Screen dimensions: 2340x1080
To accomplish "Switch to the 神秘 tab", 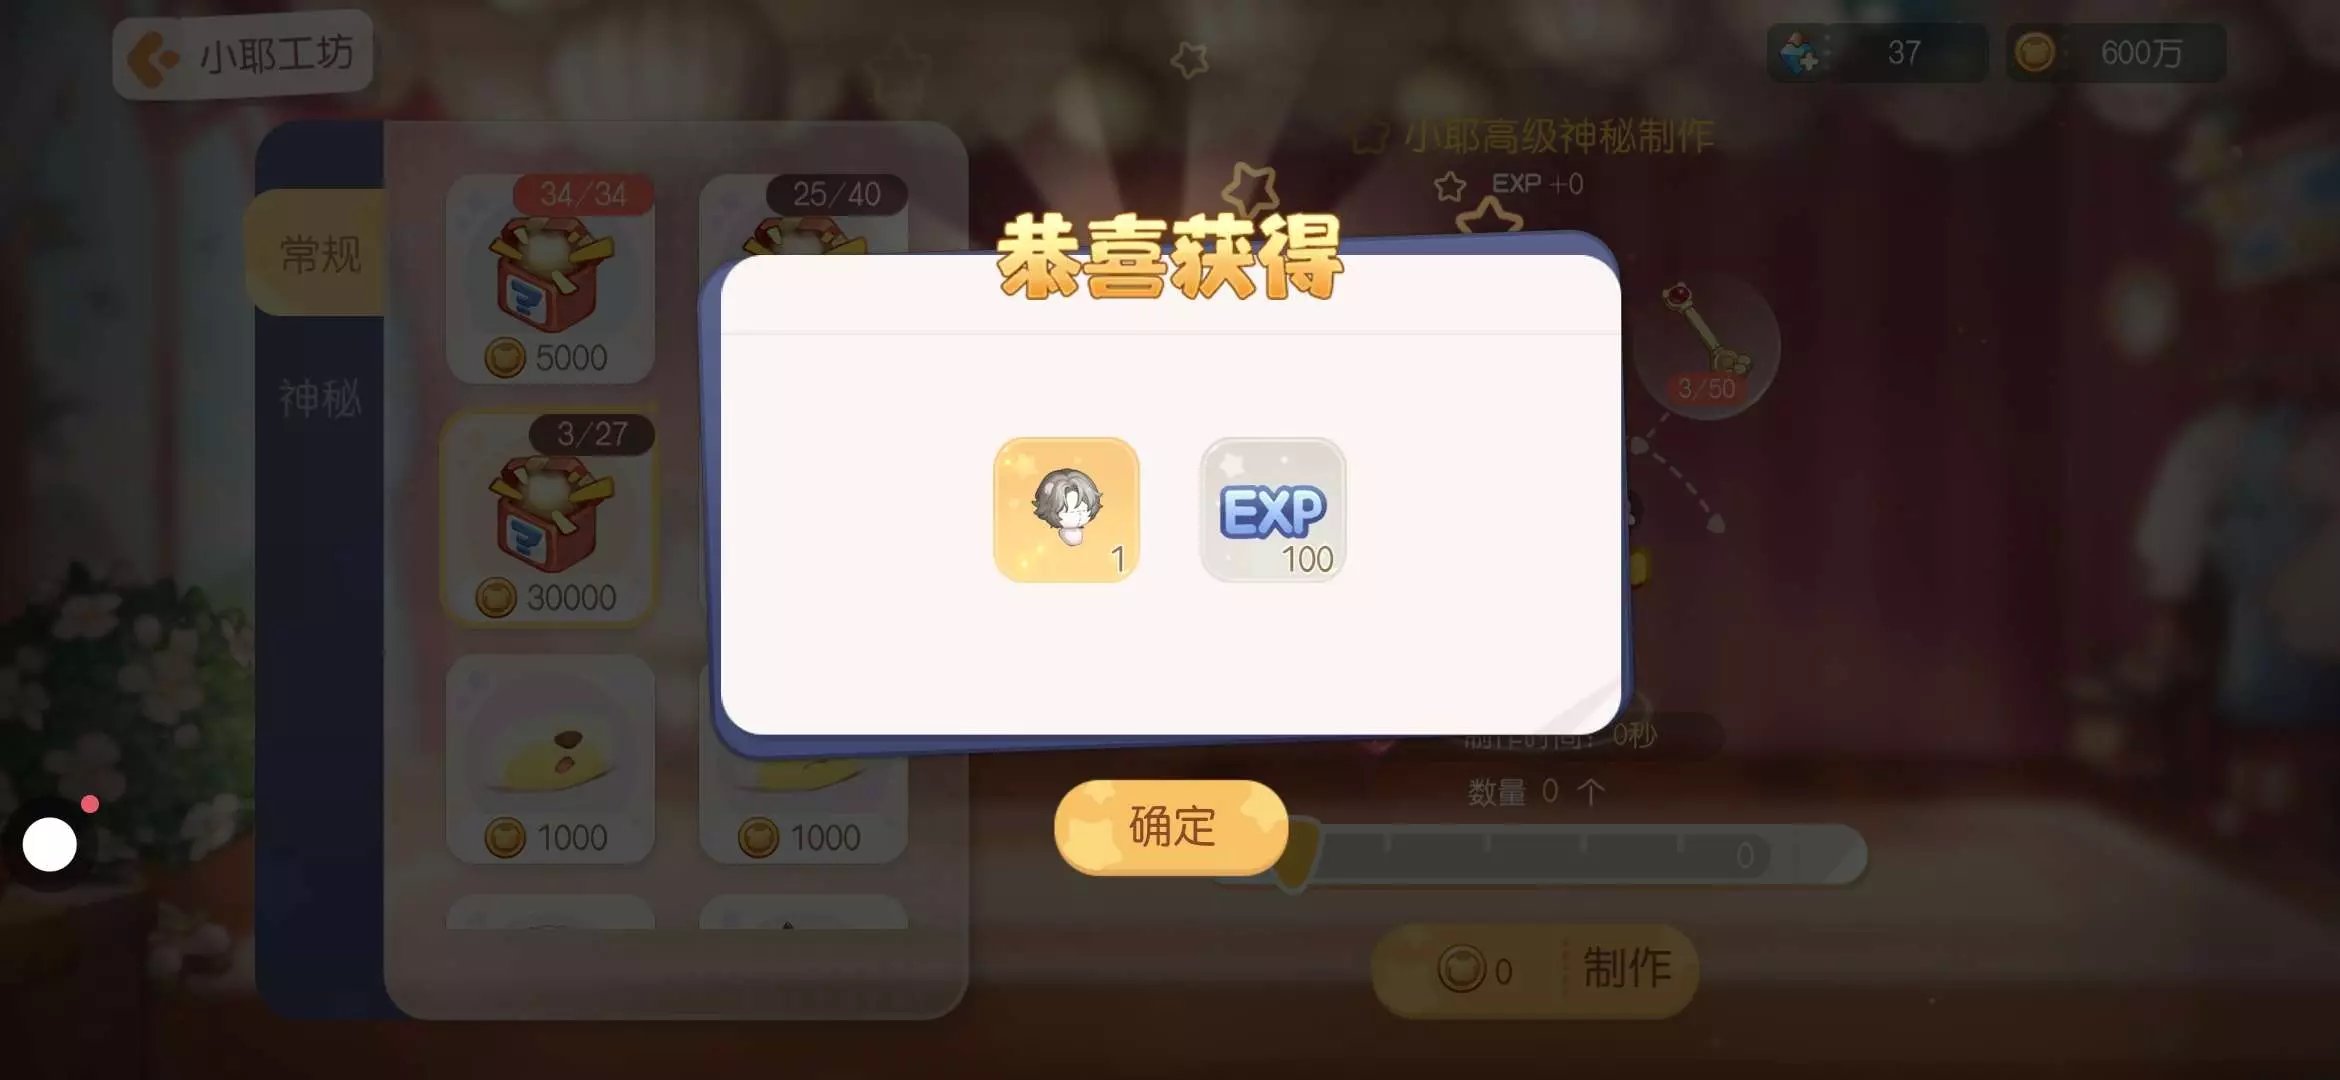I will 320,398.
